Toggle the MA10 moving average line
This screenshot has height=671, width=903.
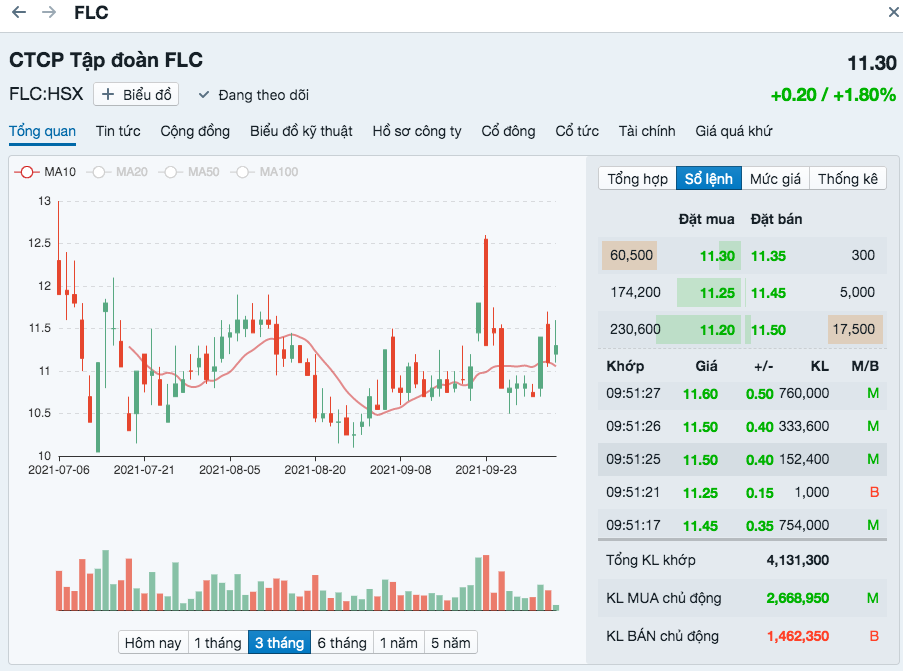click(x=45, y=172)
